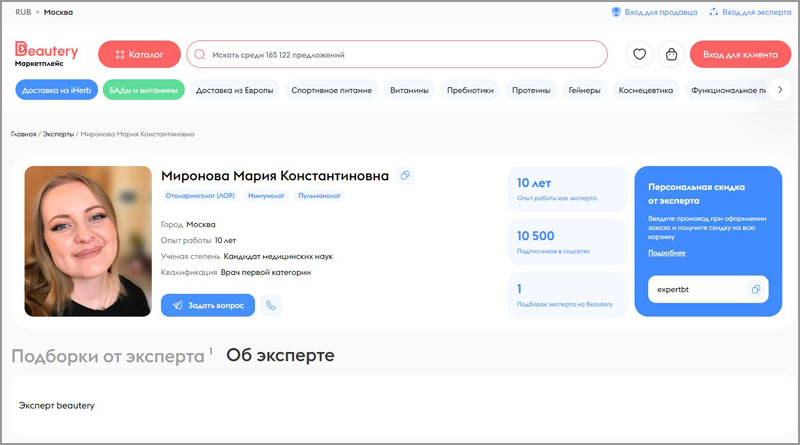Click Отоларинголог (ЛОР) specialty tag
800x445 pixels.
(200, 195)
